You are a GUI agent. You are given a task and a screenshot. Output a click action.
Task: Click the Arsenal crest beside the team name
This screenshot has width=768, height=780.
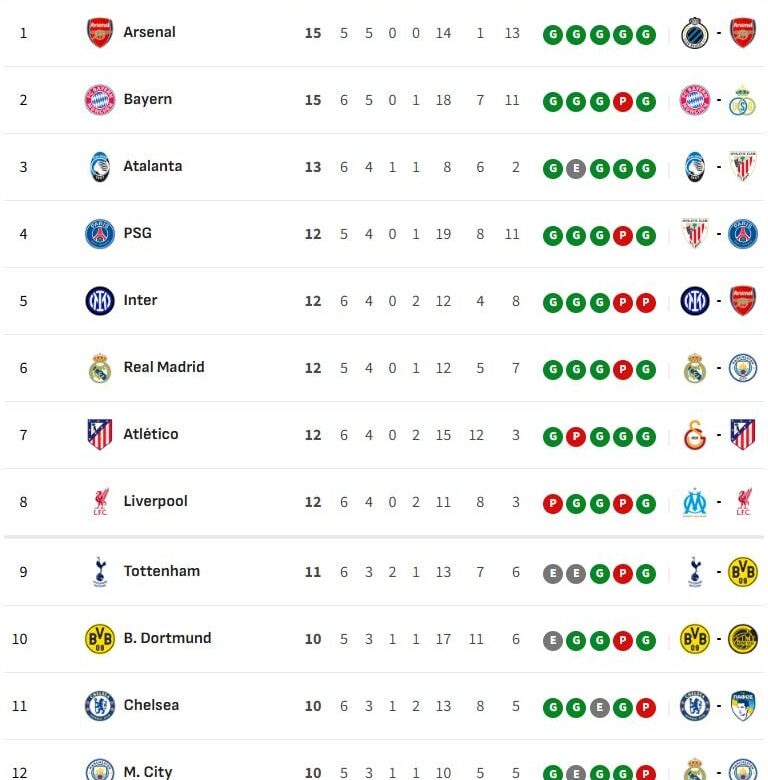click(x=100, y=33)
